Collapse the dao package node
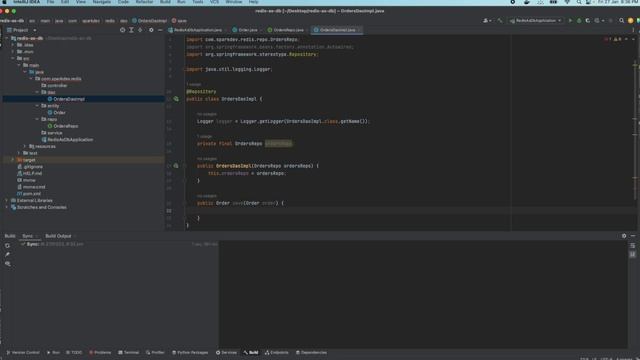Image resolution: width=640 pixels, height=360 pixels. (37, 92)
